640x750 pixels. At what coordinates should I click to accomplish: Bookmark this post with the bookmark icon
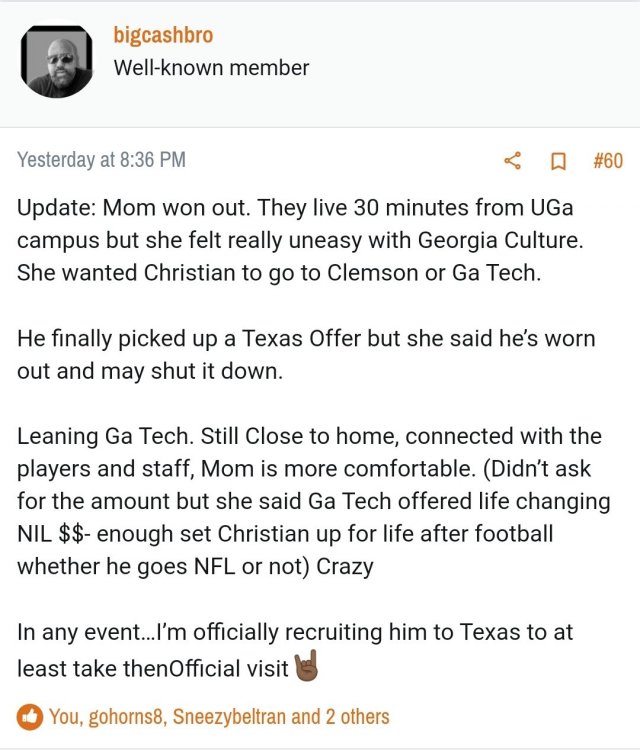coord(559,161)
